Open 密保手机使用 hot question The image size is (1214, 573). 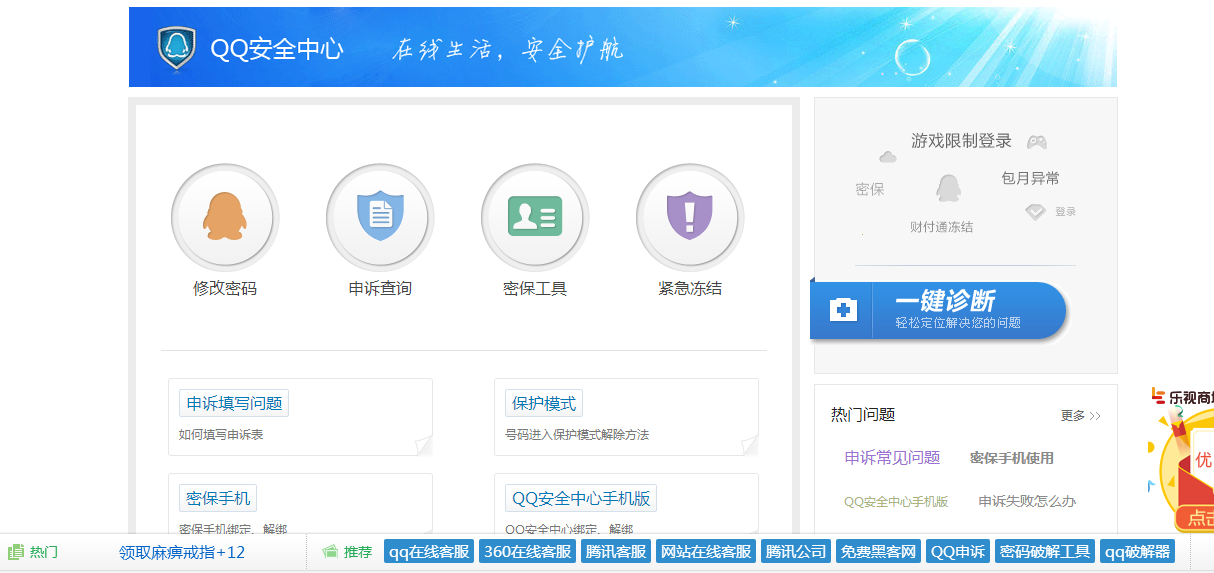coord(1012,458)
